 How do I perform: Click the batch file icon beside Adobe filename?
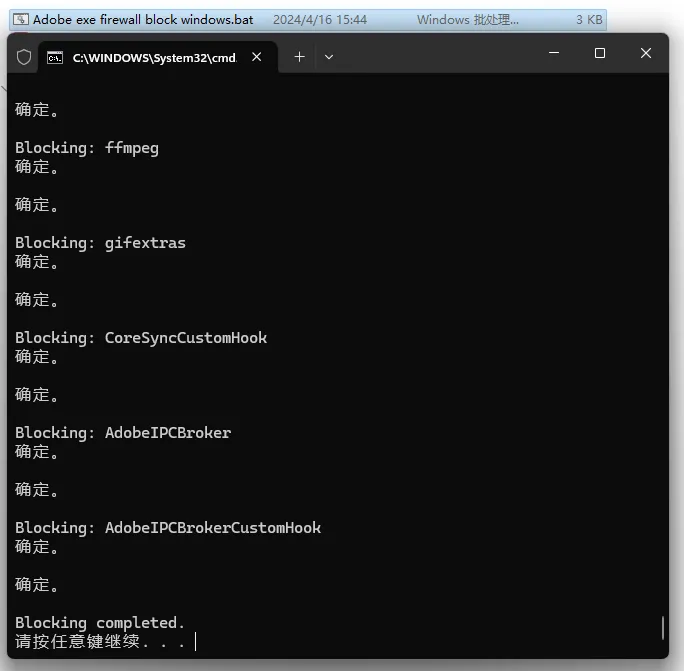[x=20, y=19]
